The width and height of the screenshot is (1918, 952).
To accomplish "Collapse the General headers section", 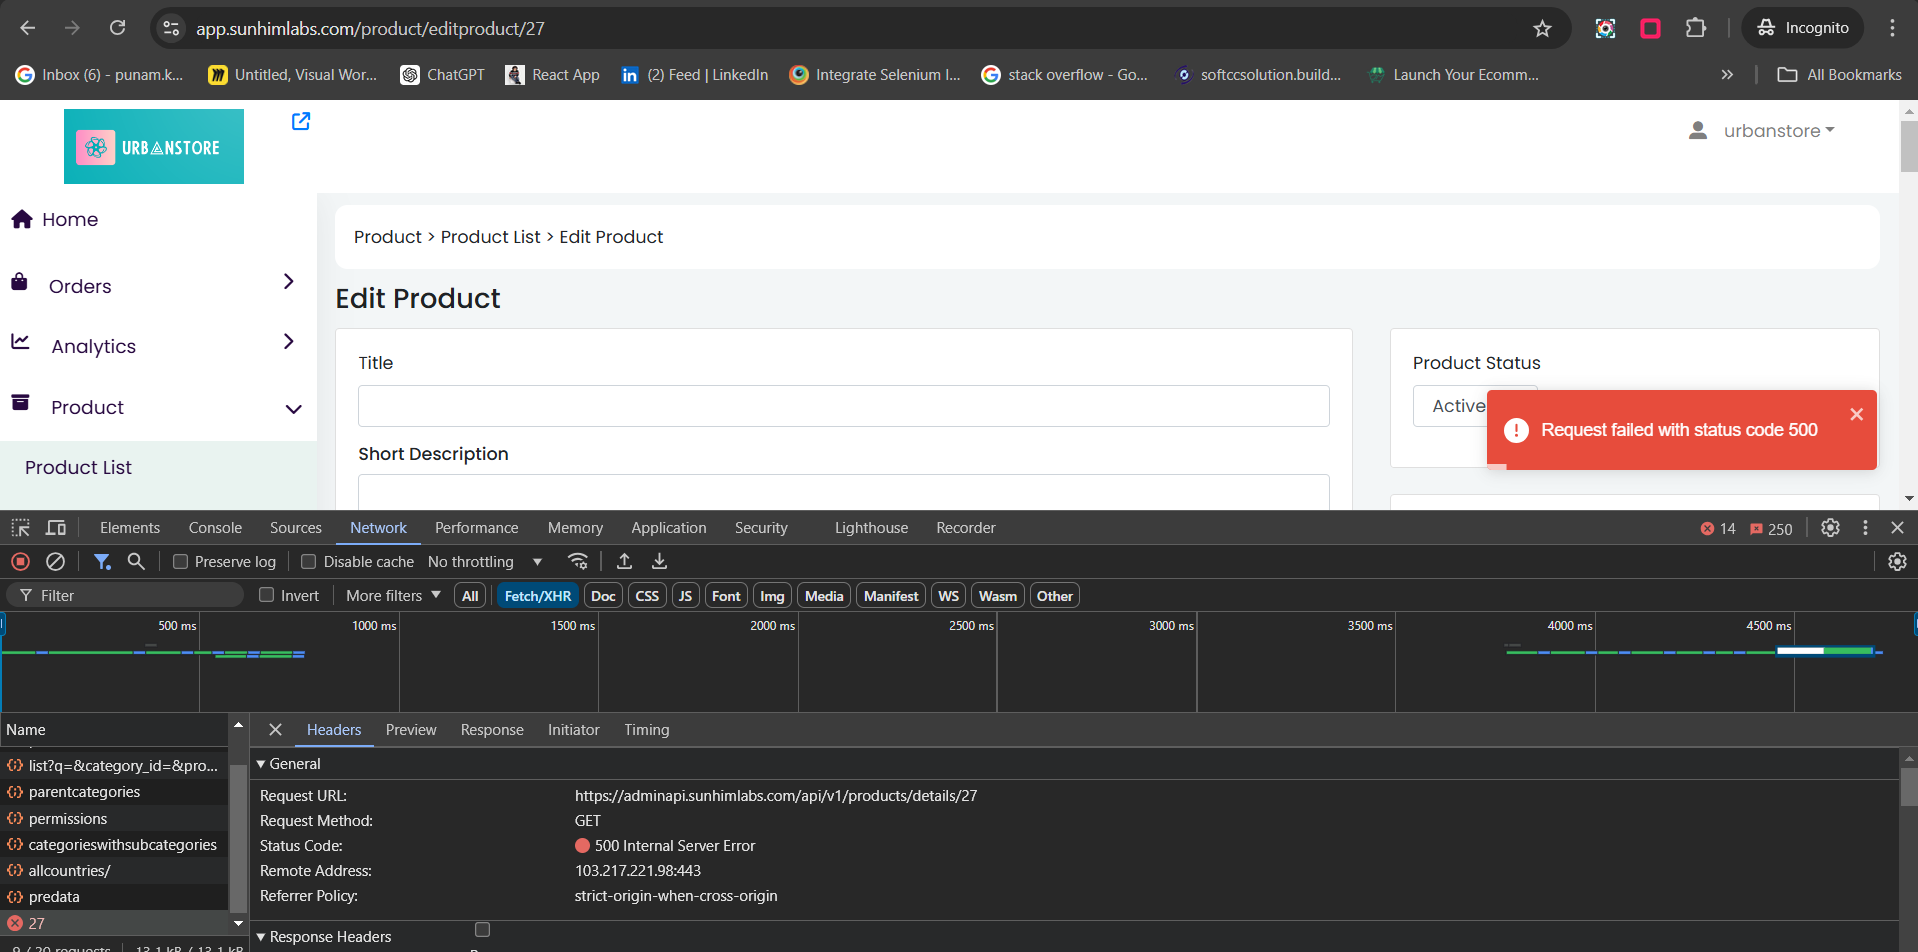I will (261, 764).
